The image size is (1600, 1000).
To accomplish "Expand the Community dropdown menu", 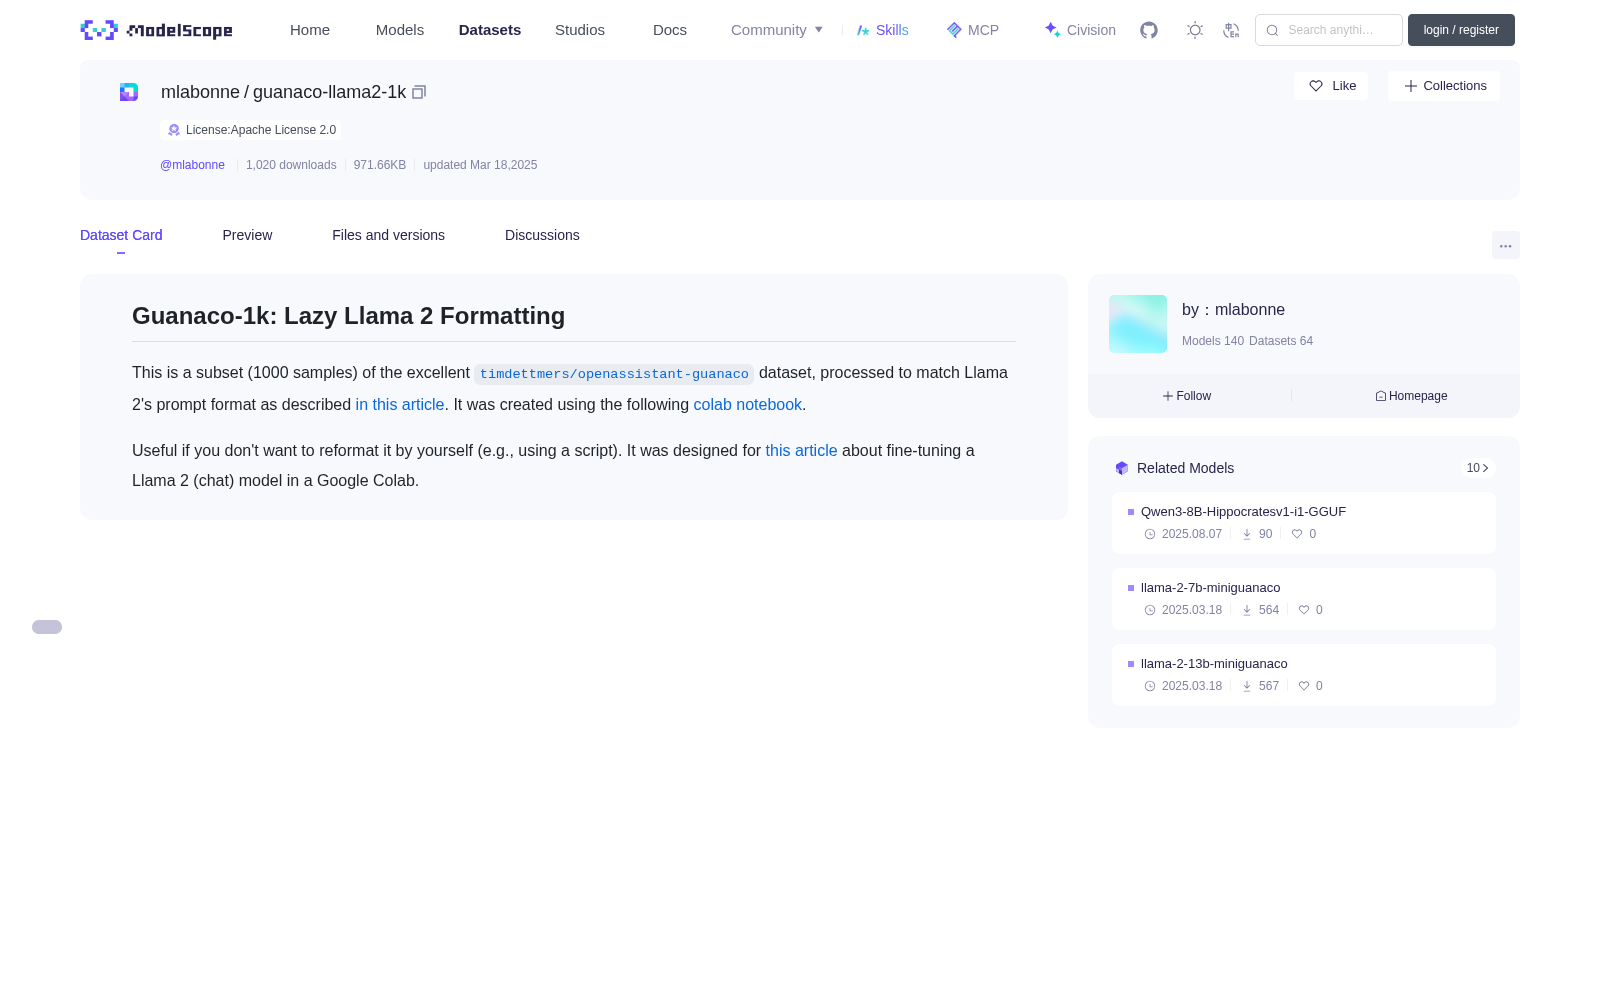I will 777,30.
